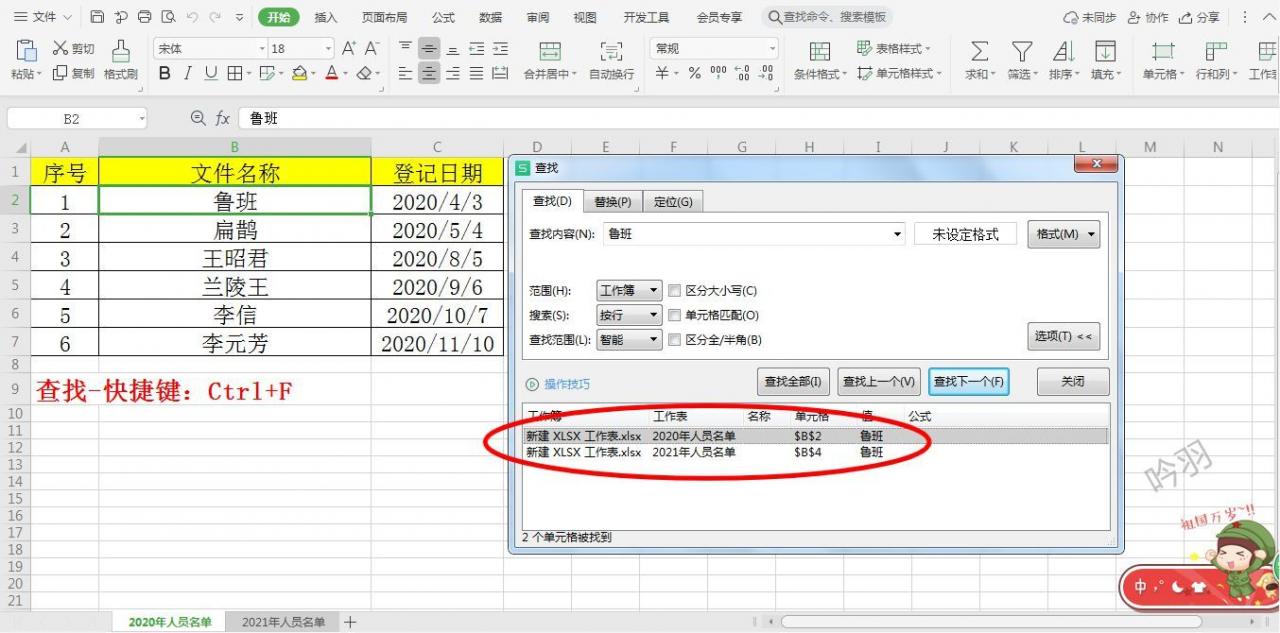The height and width of the screenshot is (633, 1280).
Task: Open the 范围 工作簿 dropdown
Action: pyautogui.click(x=629, y=291)
